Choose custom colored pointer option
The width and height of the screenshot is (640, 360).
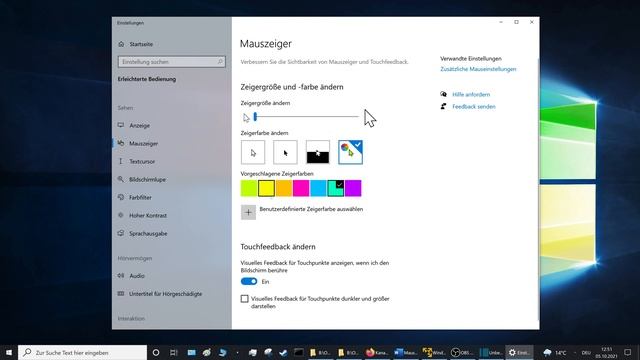tap(350, 152)
